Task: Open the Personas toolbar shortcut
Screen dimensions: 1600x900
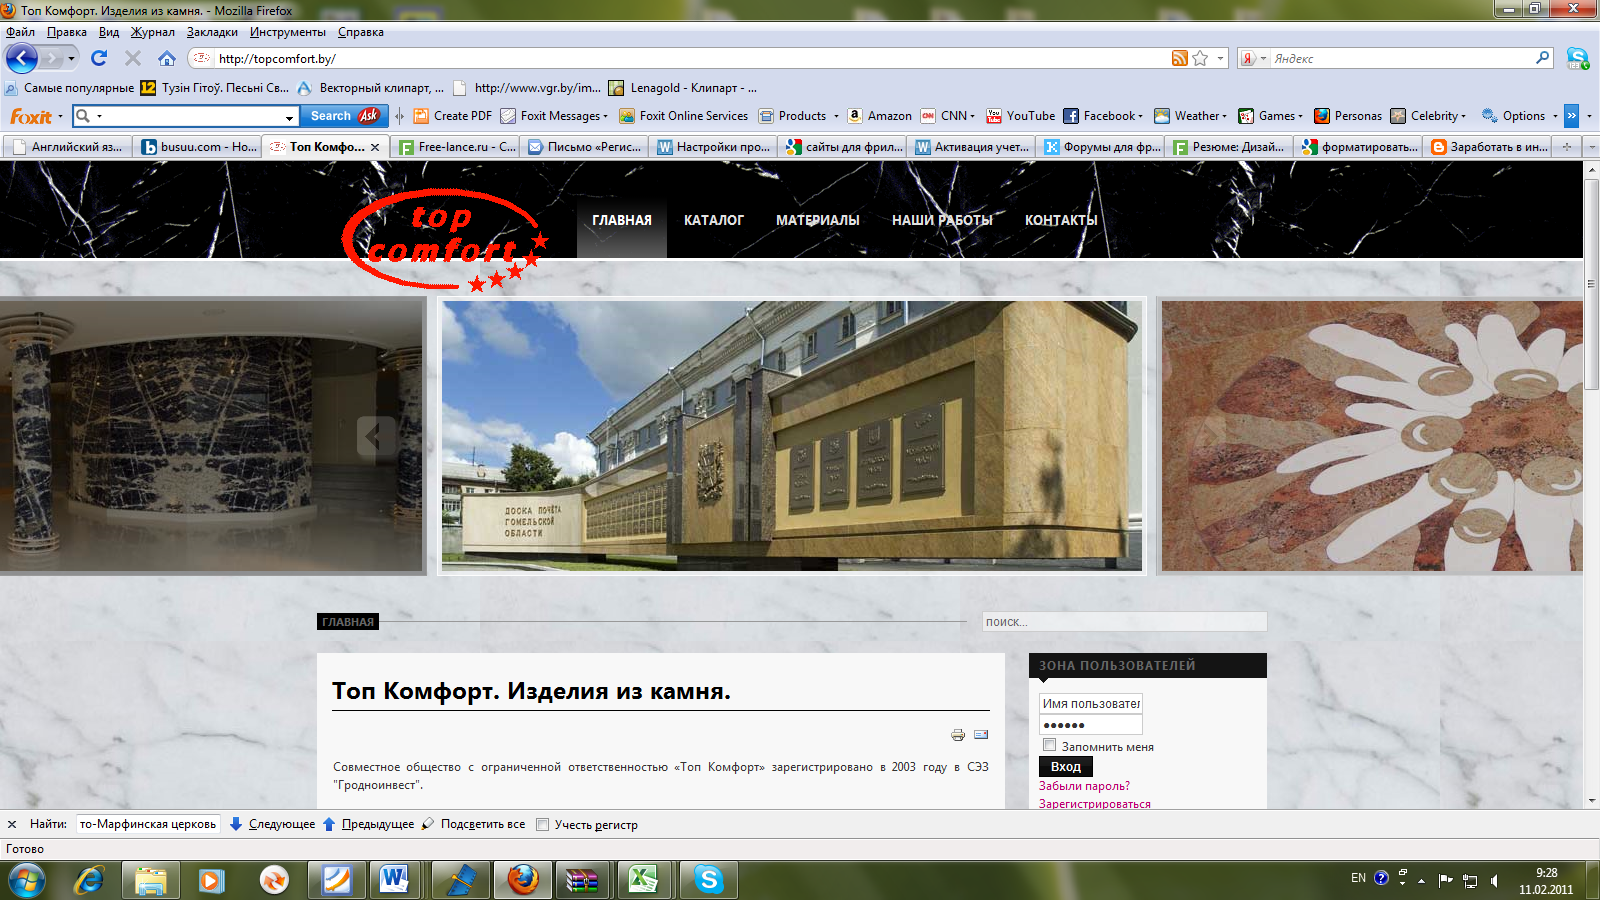Action: (x=1348, y=116)
